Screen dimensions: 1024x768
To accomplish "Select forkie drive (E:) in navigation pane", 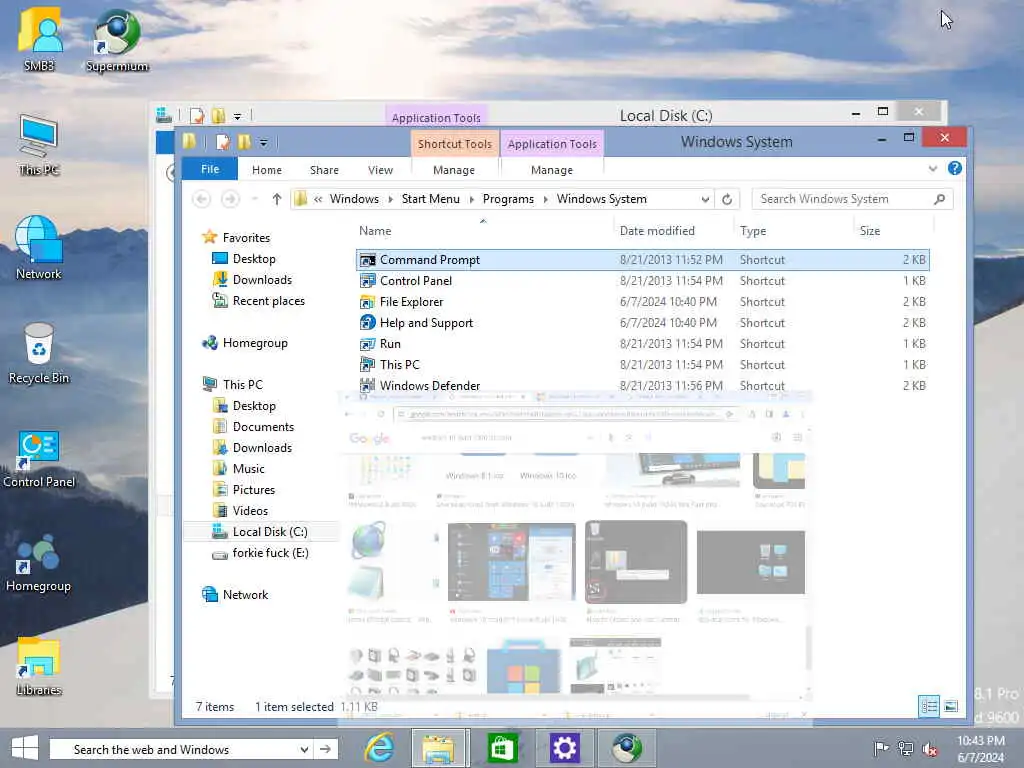I will coord(260,552).
